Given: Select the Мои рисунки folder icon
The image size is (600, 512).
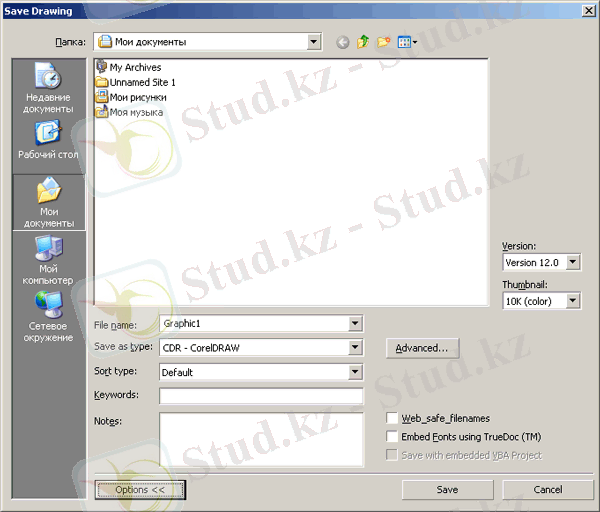Looking at the screenshot, I should point(102,96).
